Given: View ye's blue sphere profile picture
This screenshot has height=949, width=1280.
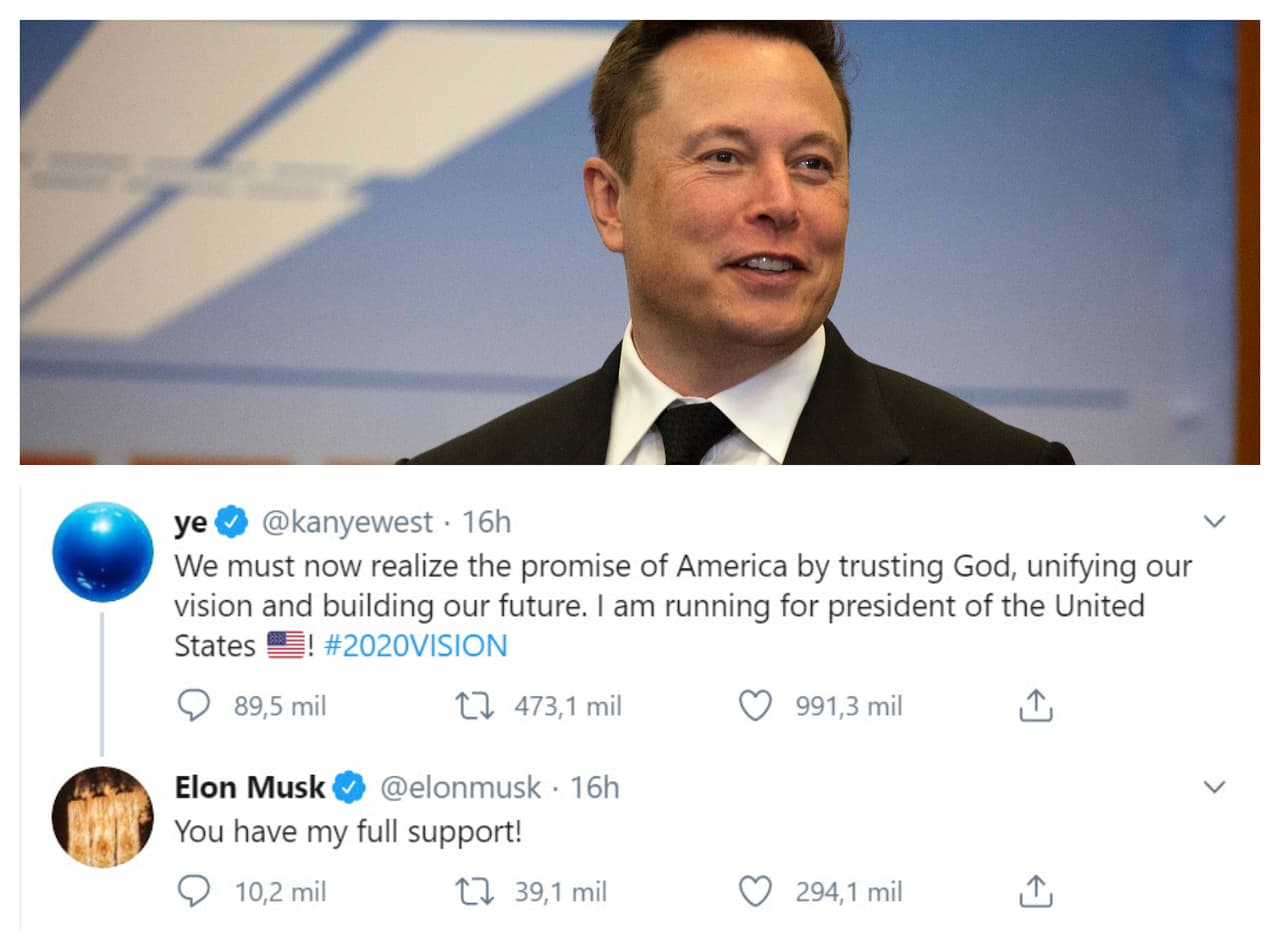Looking at the screenshot, I should coord(102,552).
